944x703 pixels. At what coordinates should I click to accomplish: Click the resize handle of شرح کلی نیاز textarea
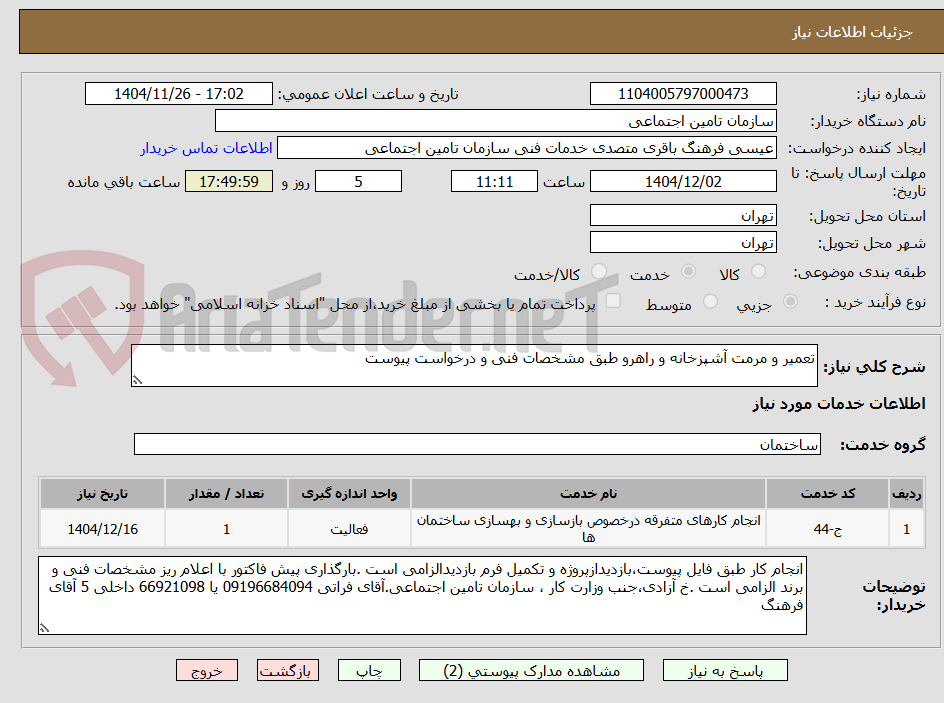click(137, 380)
